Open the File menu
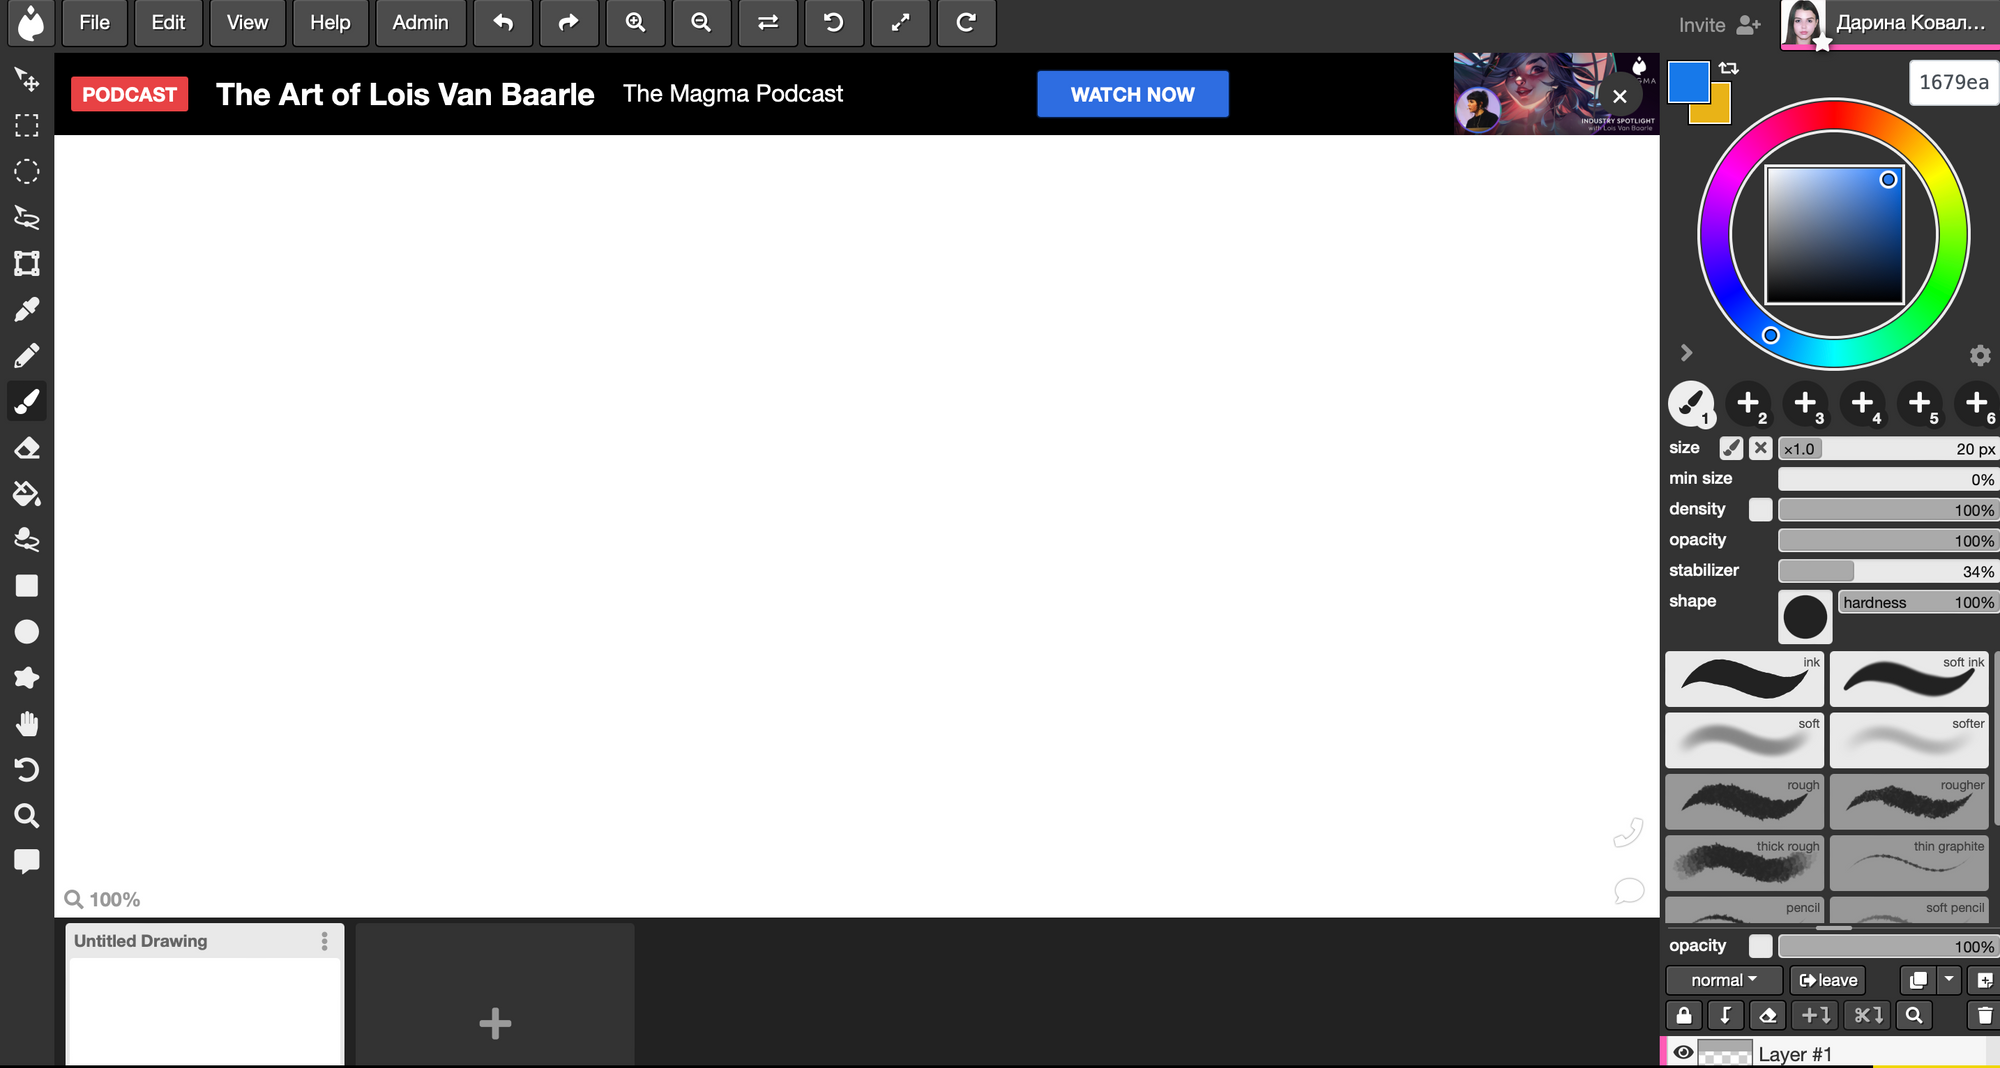The image size is (2000, 1068). coord(95,23)
